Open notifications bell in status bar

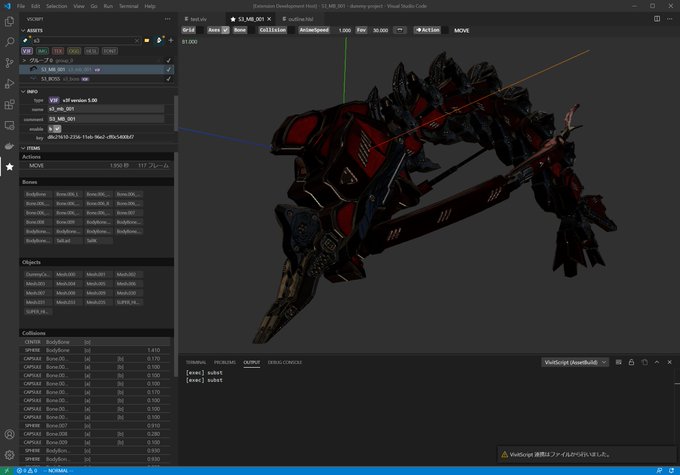[x=671, y=471]
